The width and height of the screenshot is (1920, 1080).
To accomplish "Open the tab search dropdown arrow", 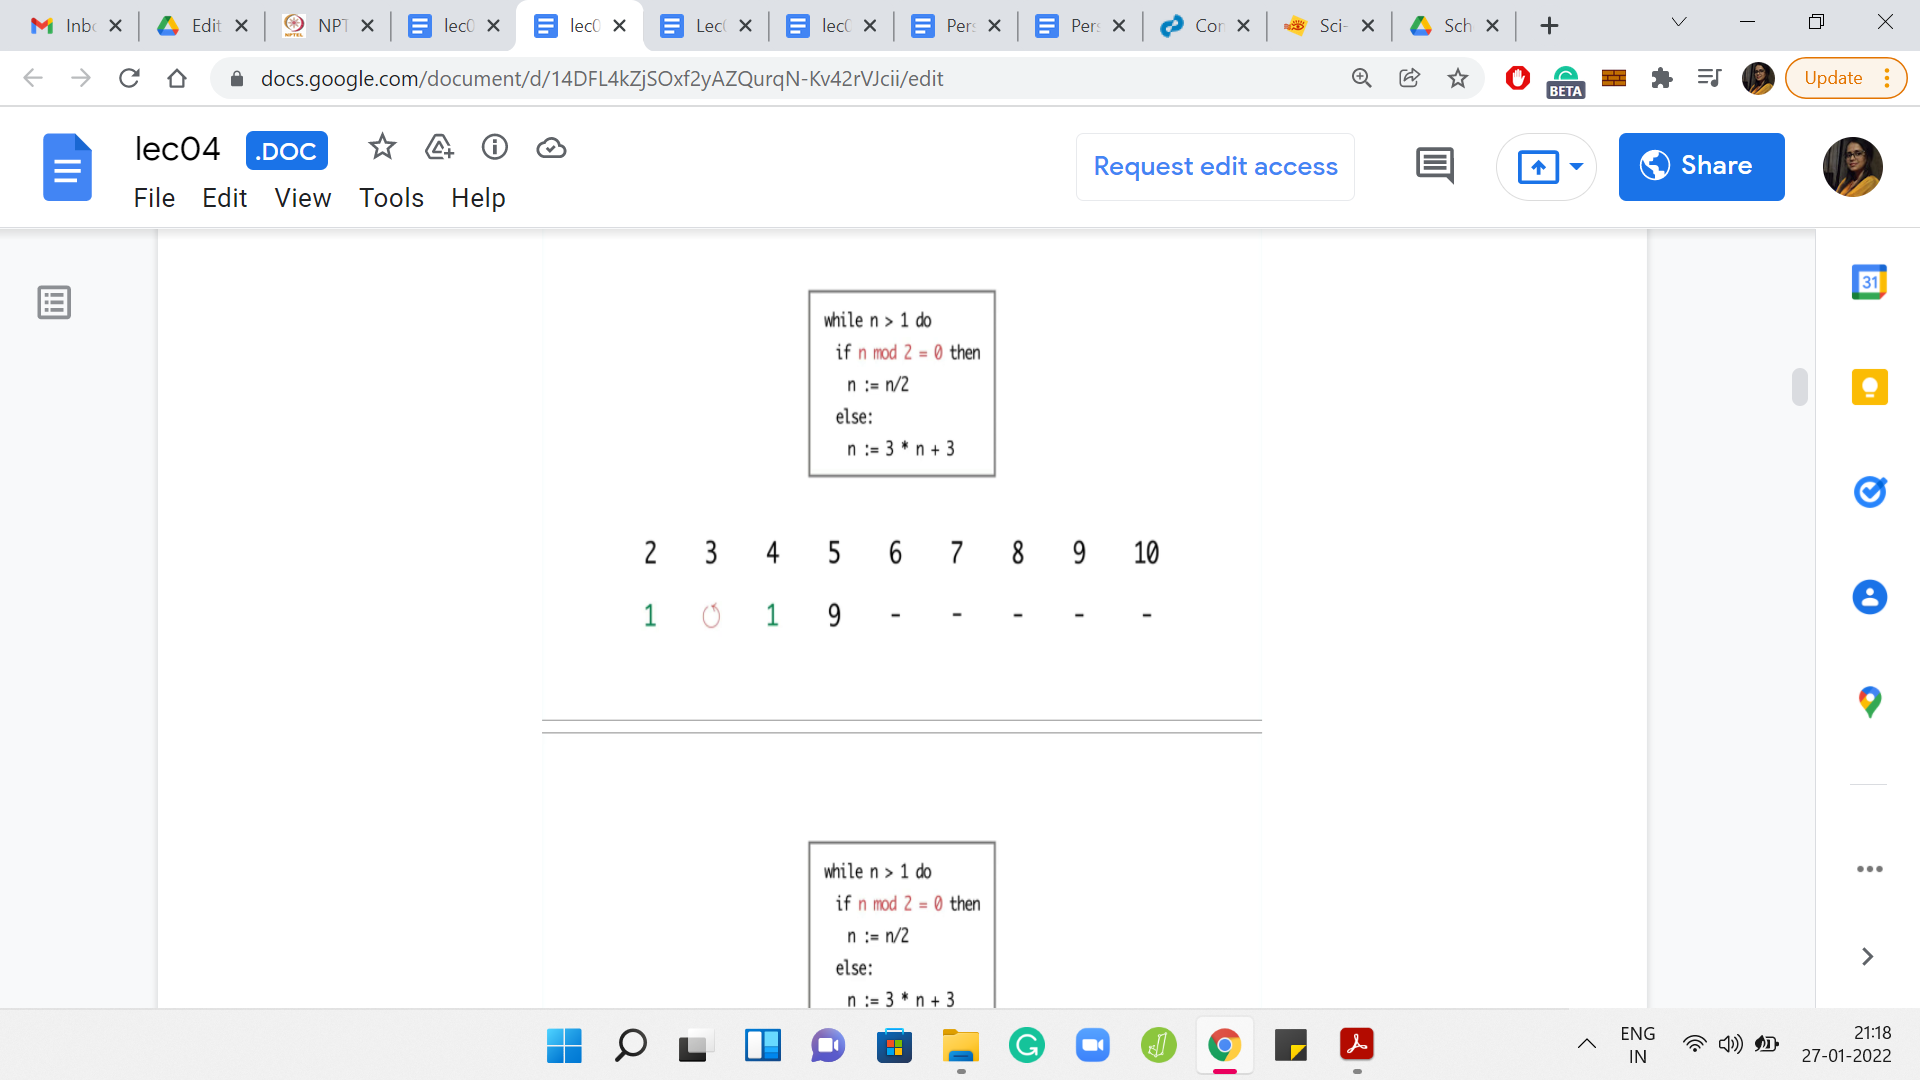I will (x=1679, y=23).
